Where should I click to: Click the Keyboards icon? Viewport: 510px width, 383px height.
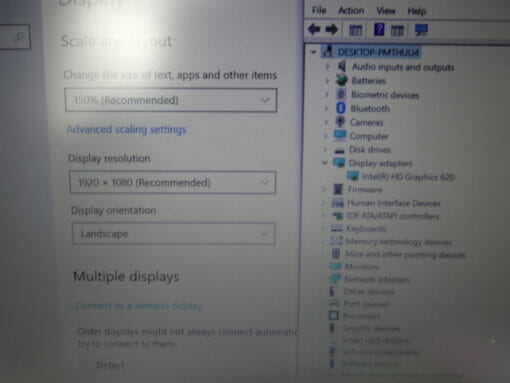click(x=337, y=228)
